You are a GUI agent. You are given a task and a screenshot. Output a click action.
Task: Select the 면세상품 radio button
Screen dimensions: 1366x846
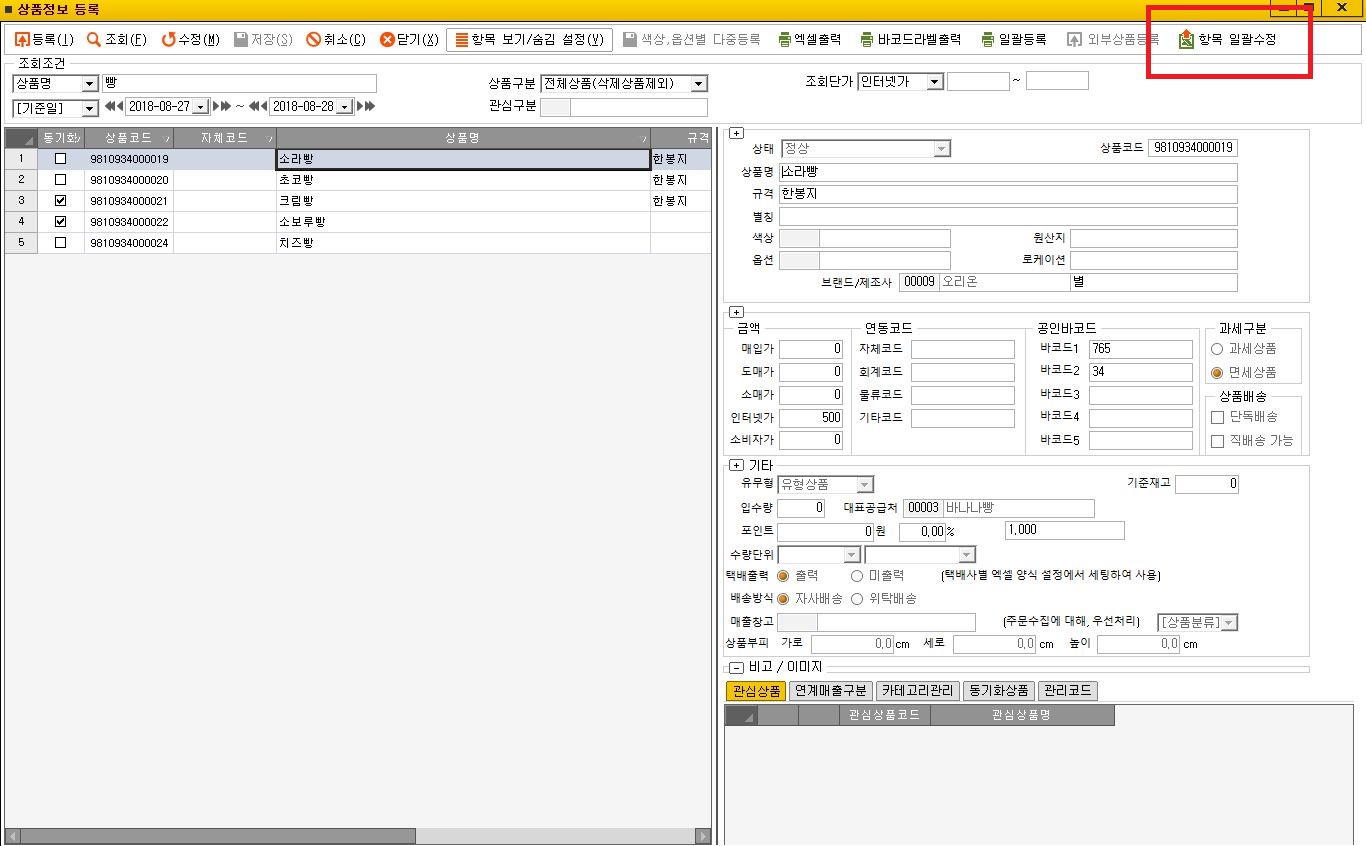click(x=1217, y=372)
